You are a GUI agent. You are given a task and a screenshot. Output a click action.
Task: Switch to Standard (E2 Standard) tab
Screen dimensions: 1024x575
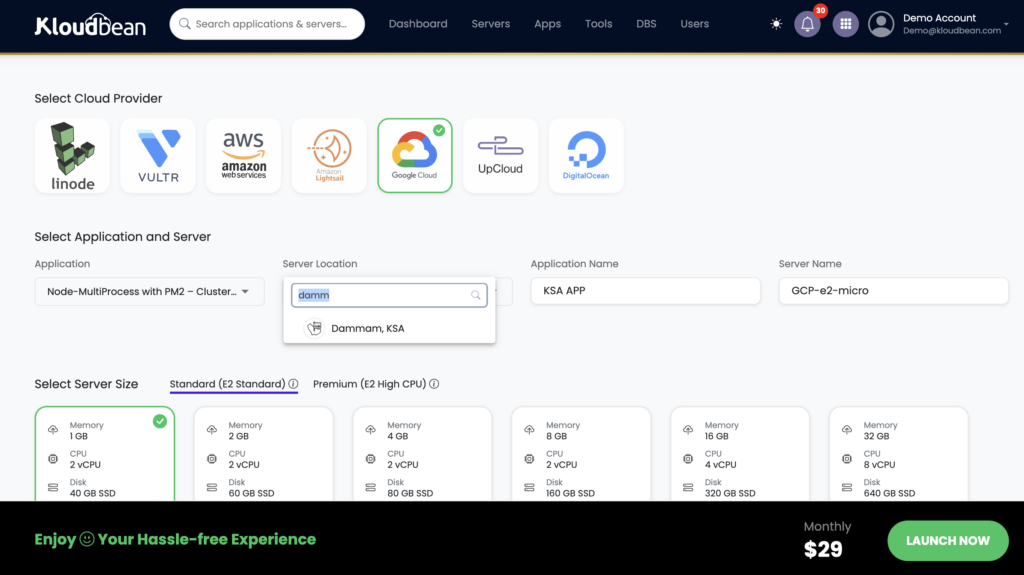coord(227,384)
